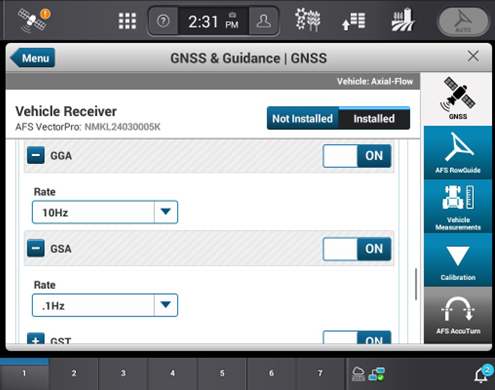Toggle the GGA message switch
This screenshot has width=495, height=390.
pyautogui.click(x=357, y=156)
